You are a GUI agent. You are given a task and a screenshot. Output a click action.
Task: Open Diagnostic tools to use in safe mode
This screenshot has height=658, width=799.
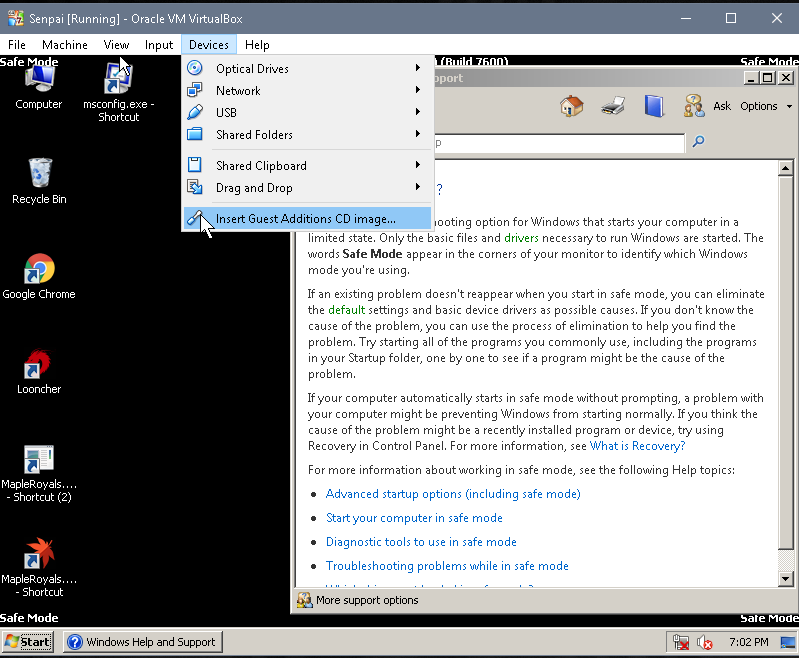[421, 542]
